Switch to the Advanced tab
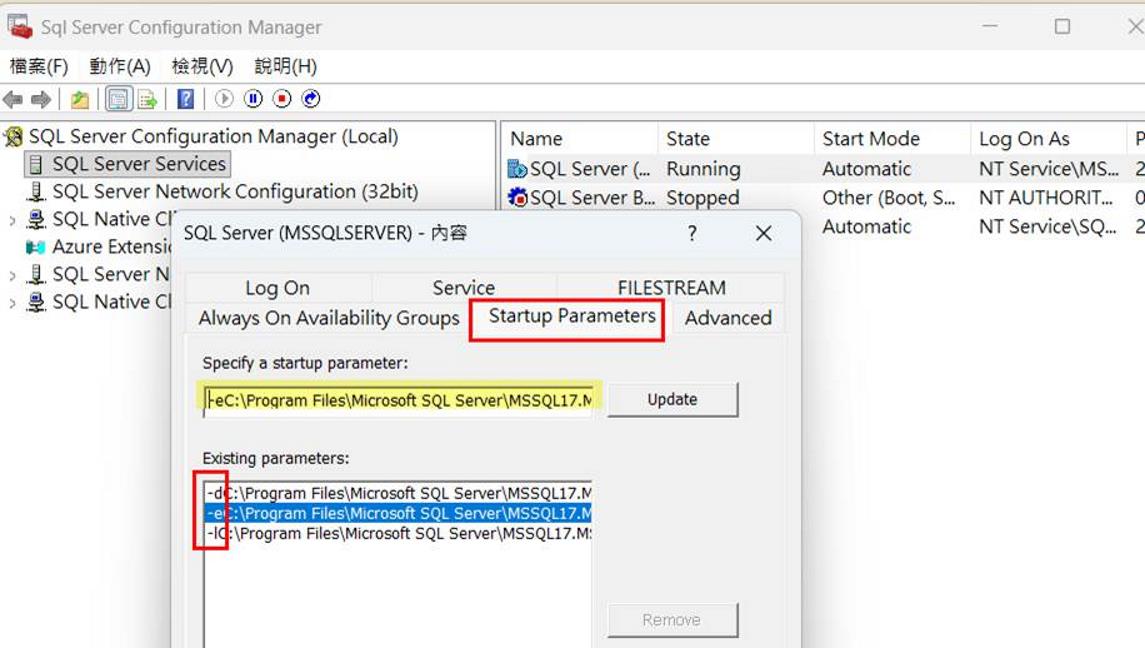1145x648 pixels. [x=728, y=318]
